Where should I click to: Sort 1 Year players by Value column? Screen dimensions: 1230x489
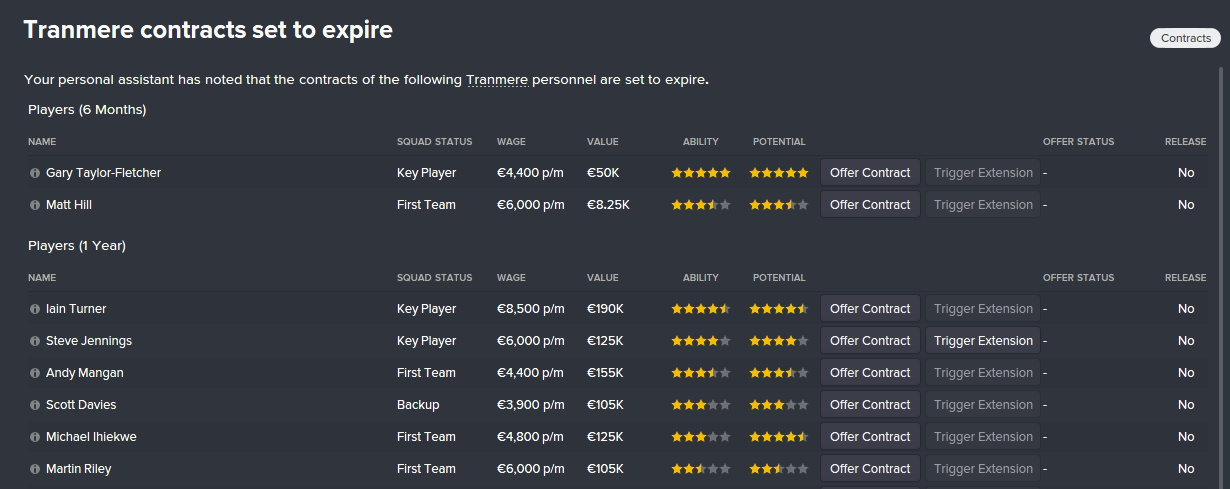point(603,278)
